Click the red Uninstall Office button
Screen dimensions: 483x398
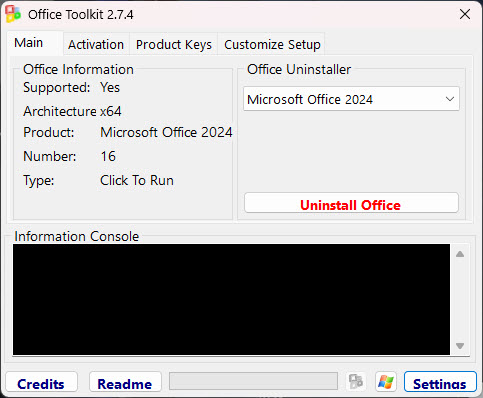pos(351,203)
